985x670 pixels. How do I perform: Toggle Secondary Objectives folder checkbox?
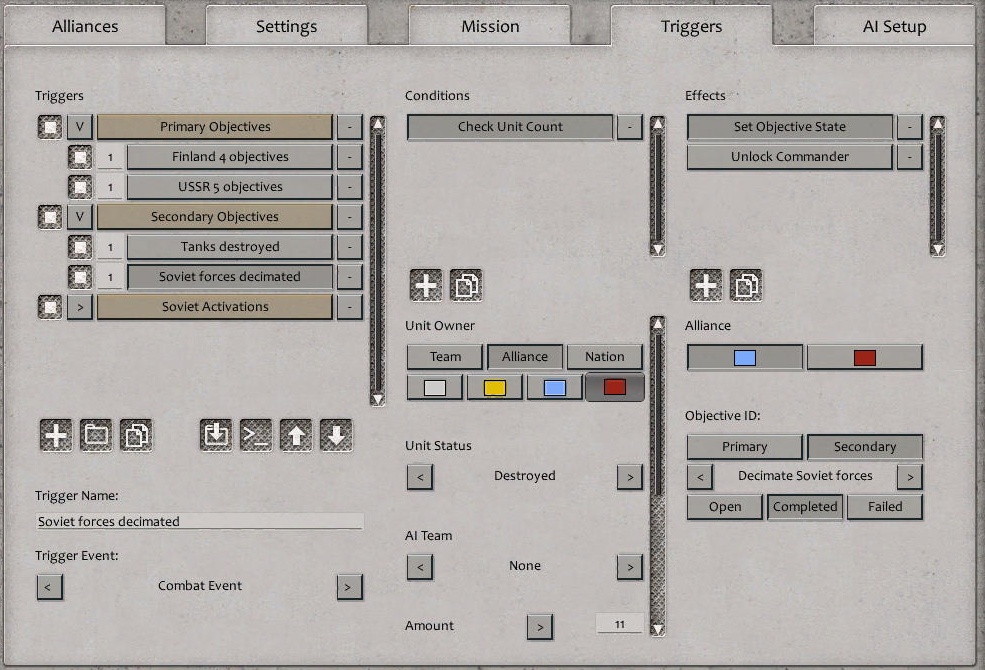pos(50,217)
